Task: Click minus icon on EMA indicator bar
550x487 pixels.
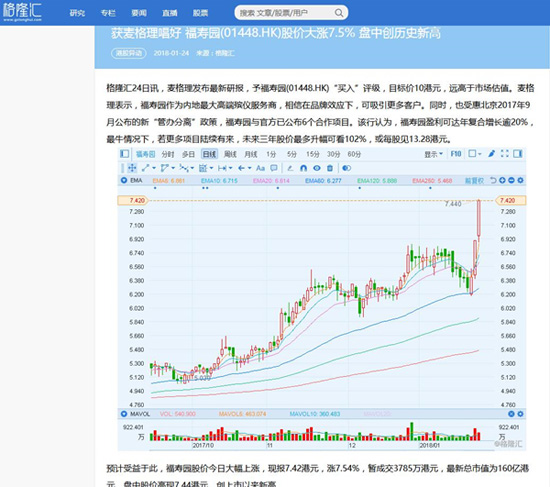Action: pos(511,180)
